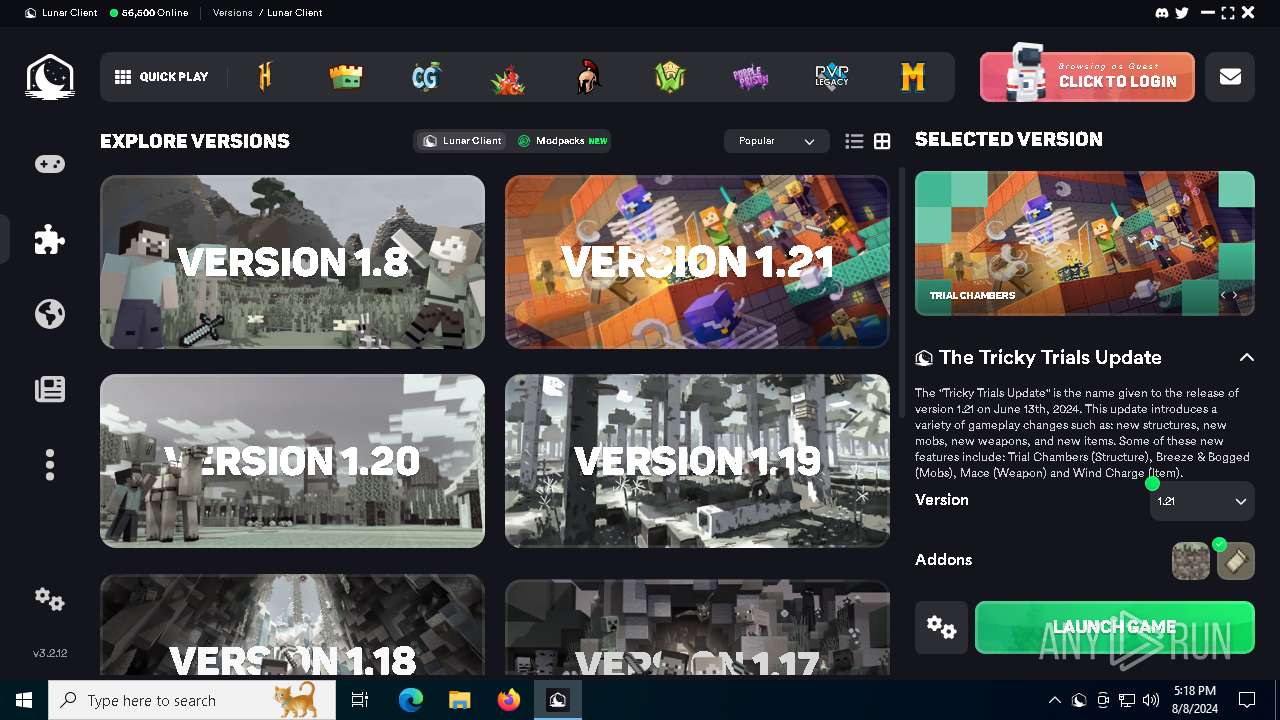Viewport: 1280px width, 720px height.
Task: Select the yellow M server icon
Action: [913, 77]
